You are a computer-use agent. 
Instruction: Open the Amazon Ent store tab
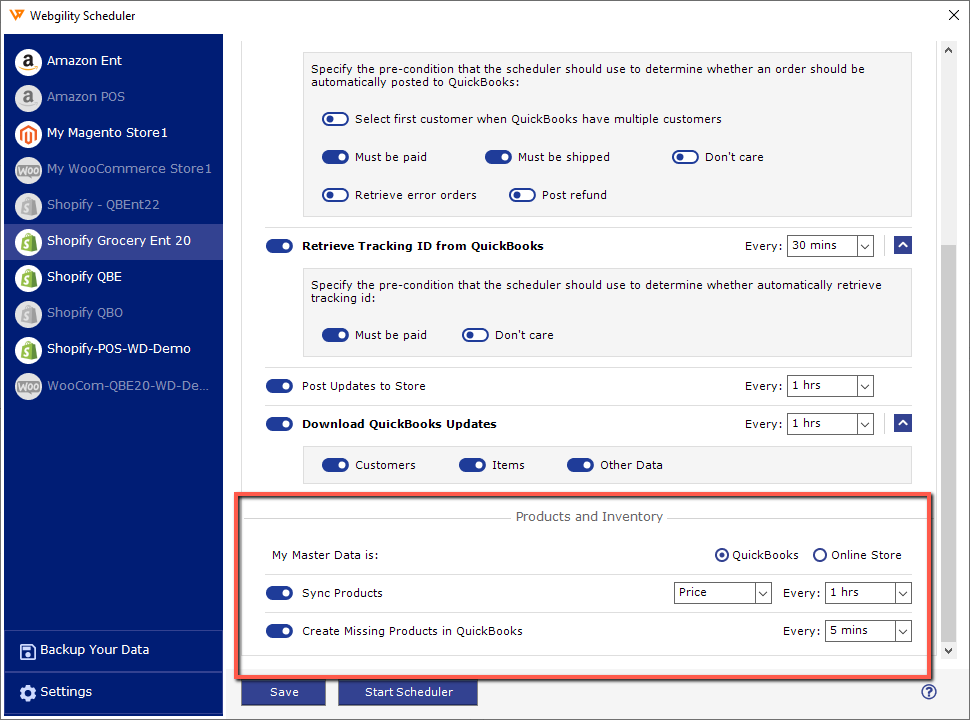[114, 62]
